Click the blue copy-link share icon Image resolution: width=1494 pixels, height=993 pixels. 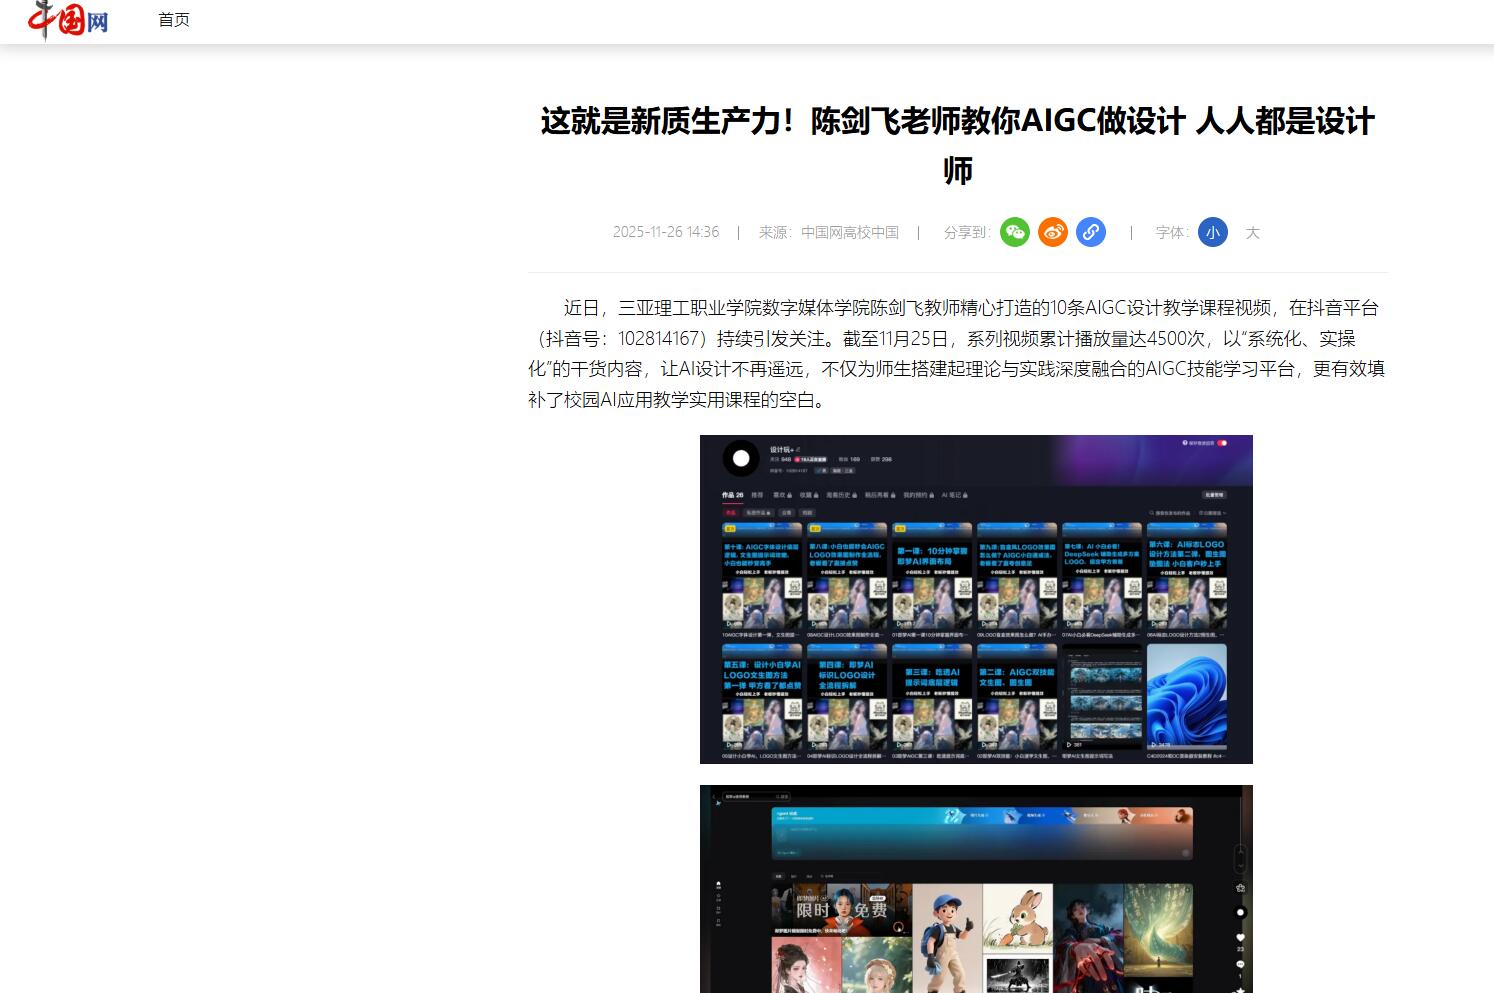pyautogui.click(x=1091, y=232)
